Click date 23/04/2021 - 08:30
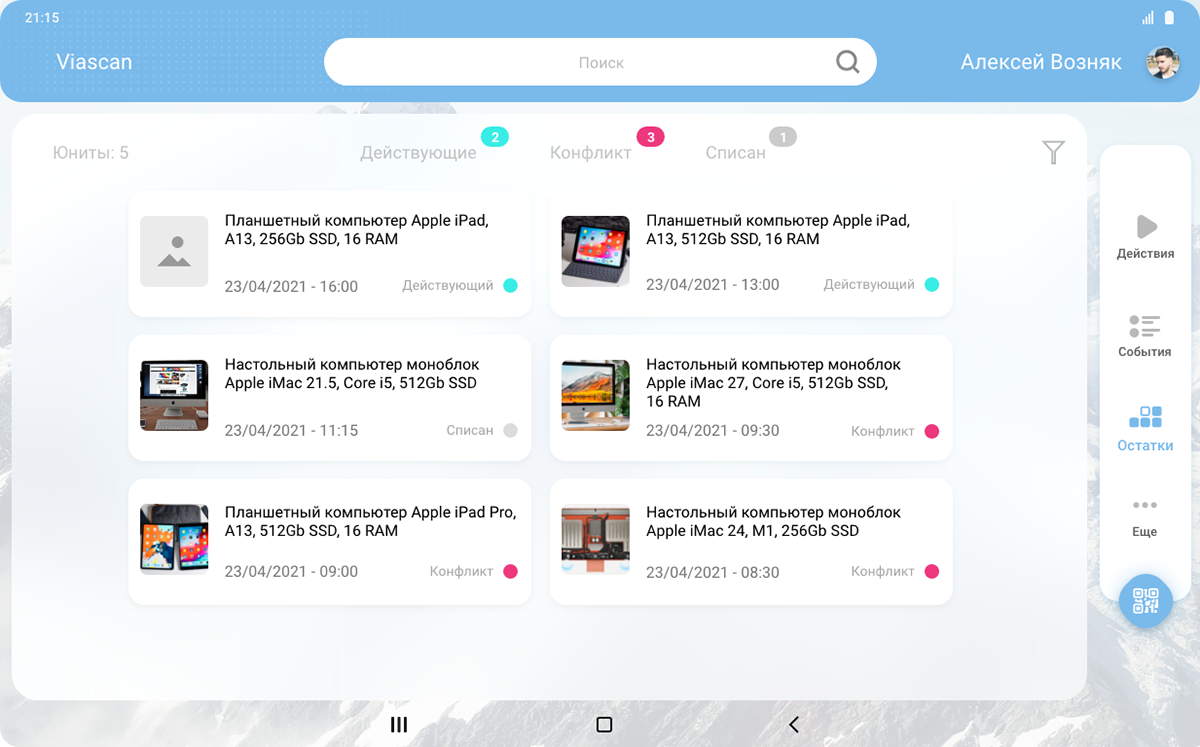 point(712,573)
